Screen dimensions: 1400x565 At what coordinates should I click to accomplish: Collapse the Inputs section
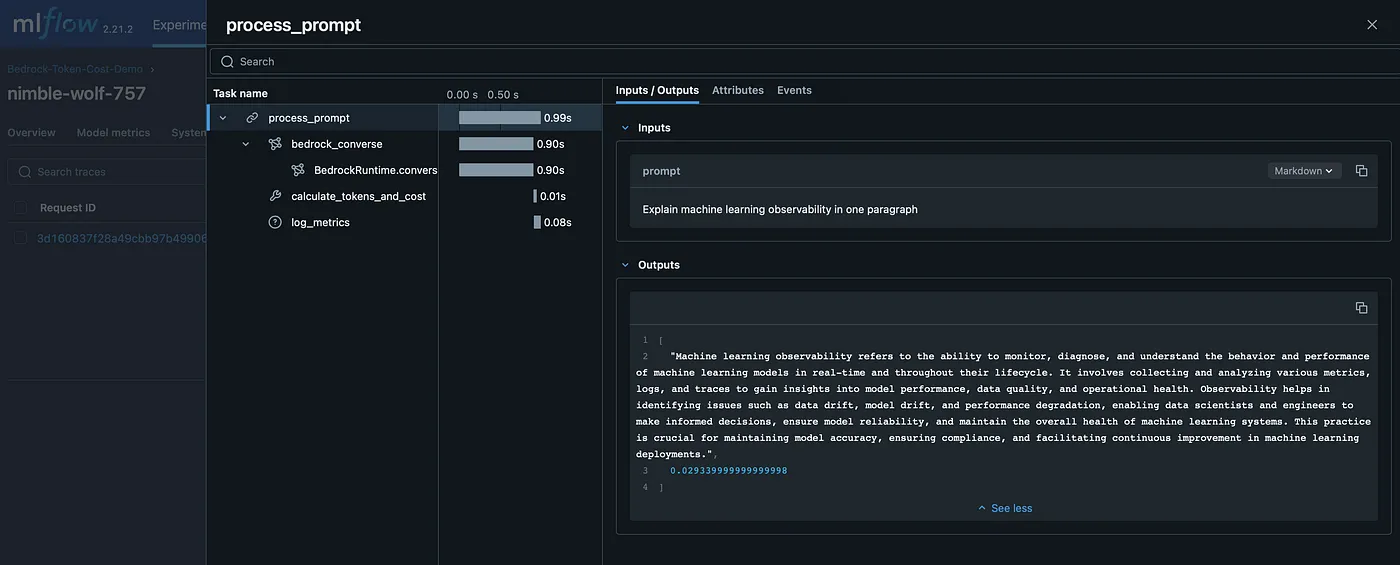tap(626, 128)
